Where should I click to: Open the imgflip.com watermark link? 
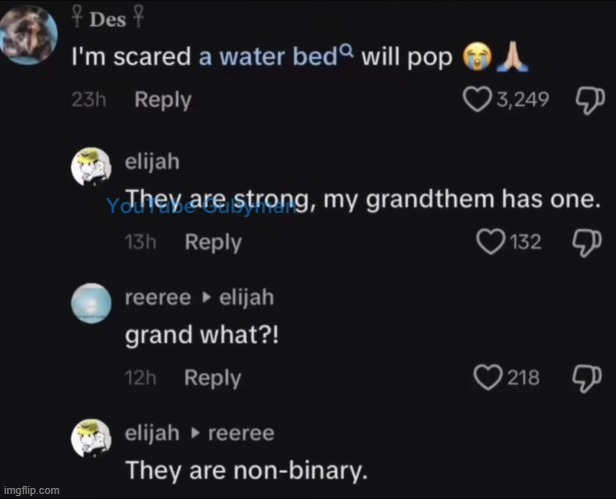point(32,490)
